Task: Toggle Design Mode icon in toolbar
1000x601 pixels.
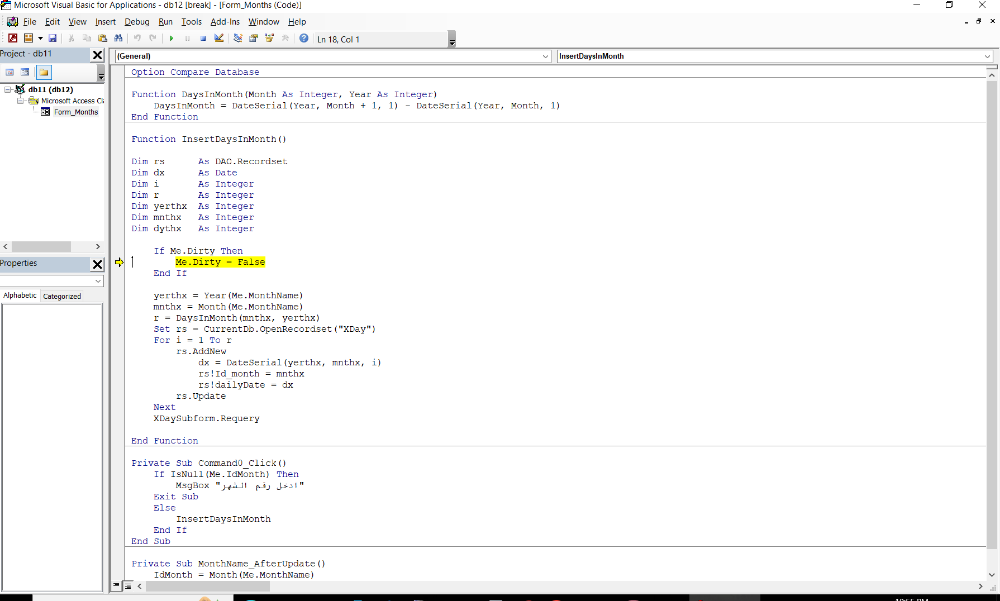Action: coord(219,39)
